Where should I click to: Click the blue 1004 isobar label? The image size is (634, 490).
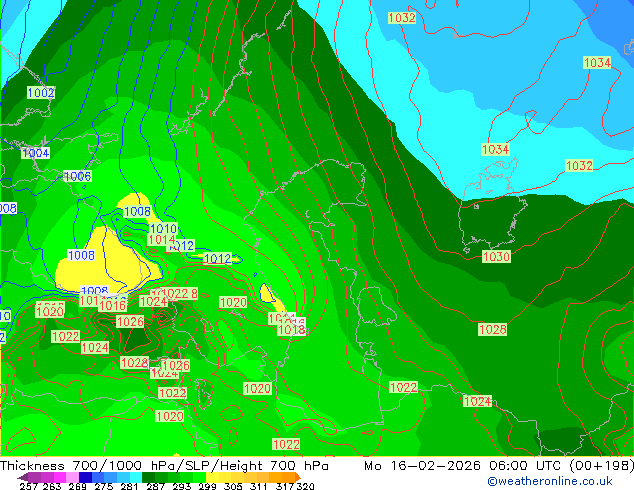coord(36,153)
